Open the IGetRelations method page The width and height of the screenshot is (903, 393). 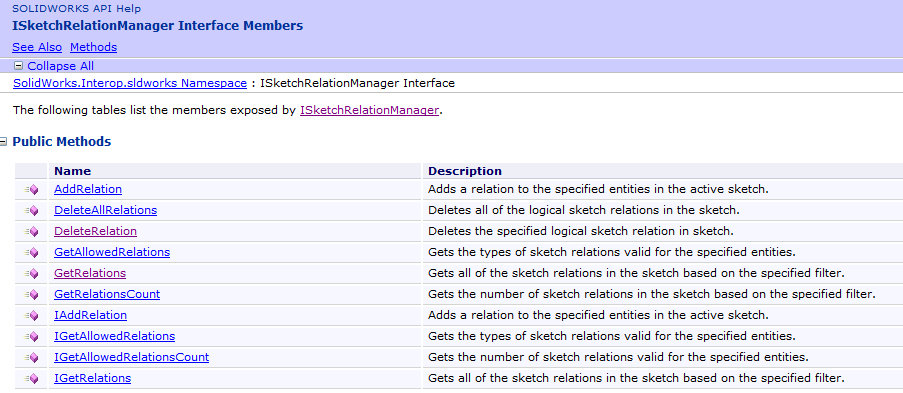(93, 378)
